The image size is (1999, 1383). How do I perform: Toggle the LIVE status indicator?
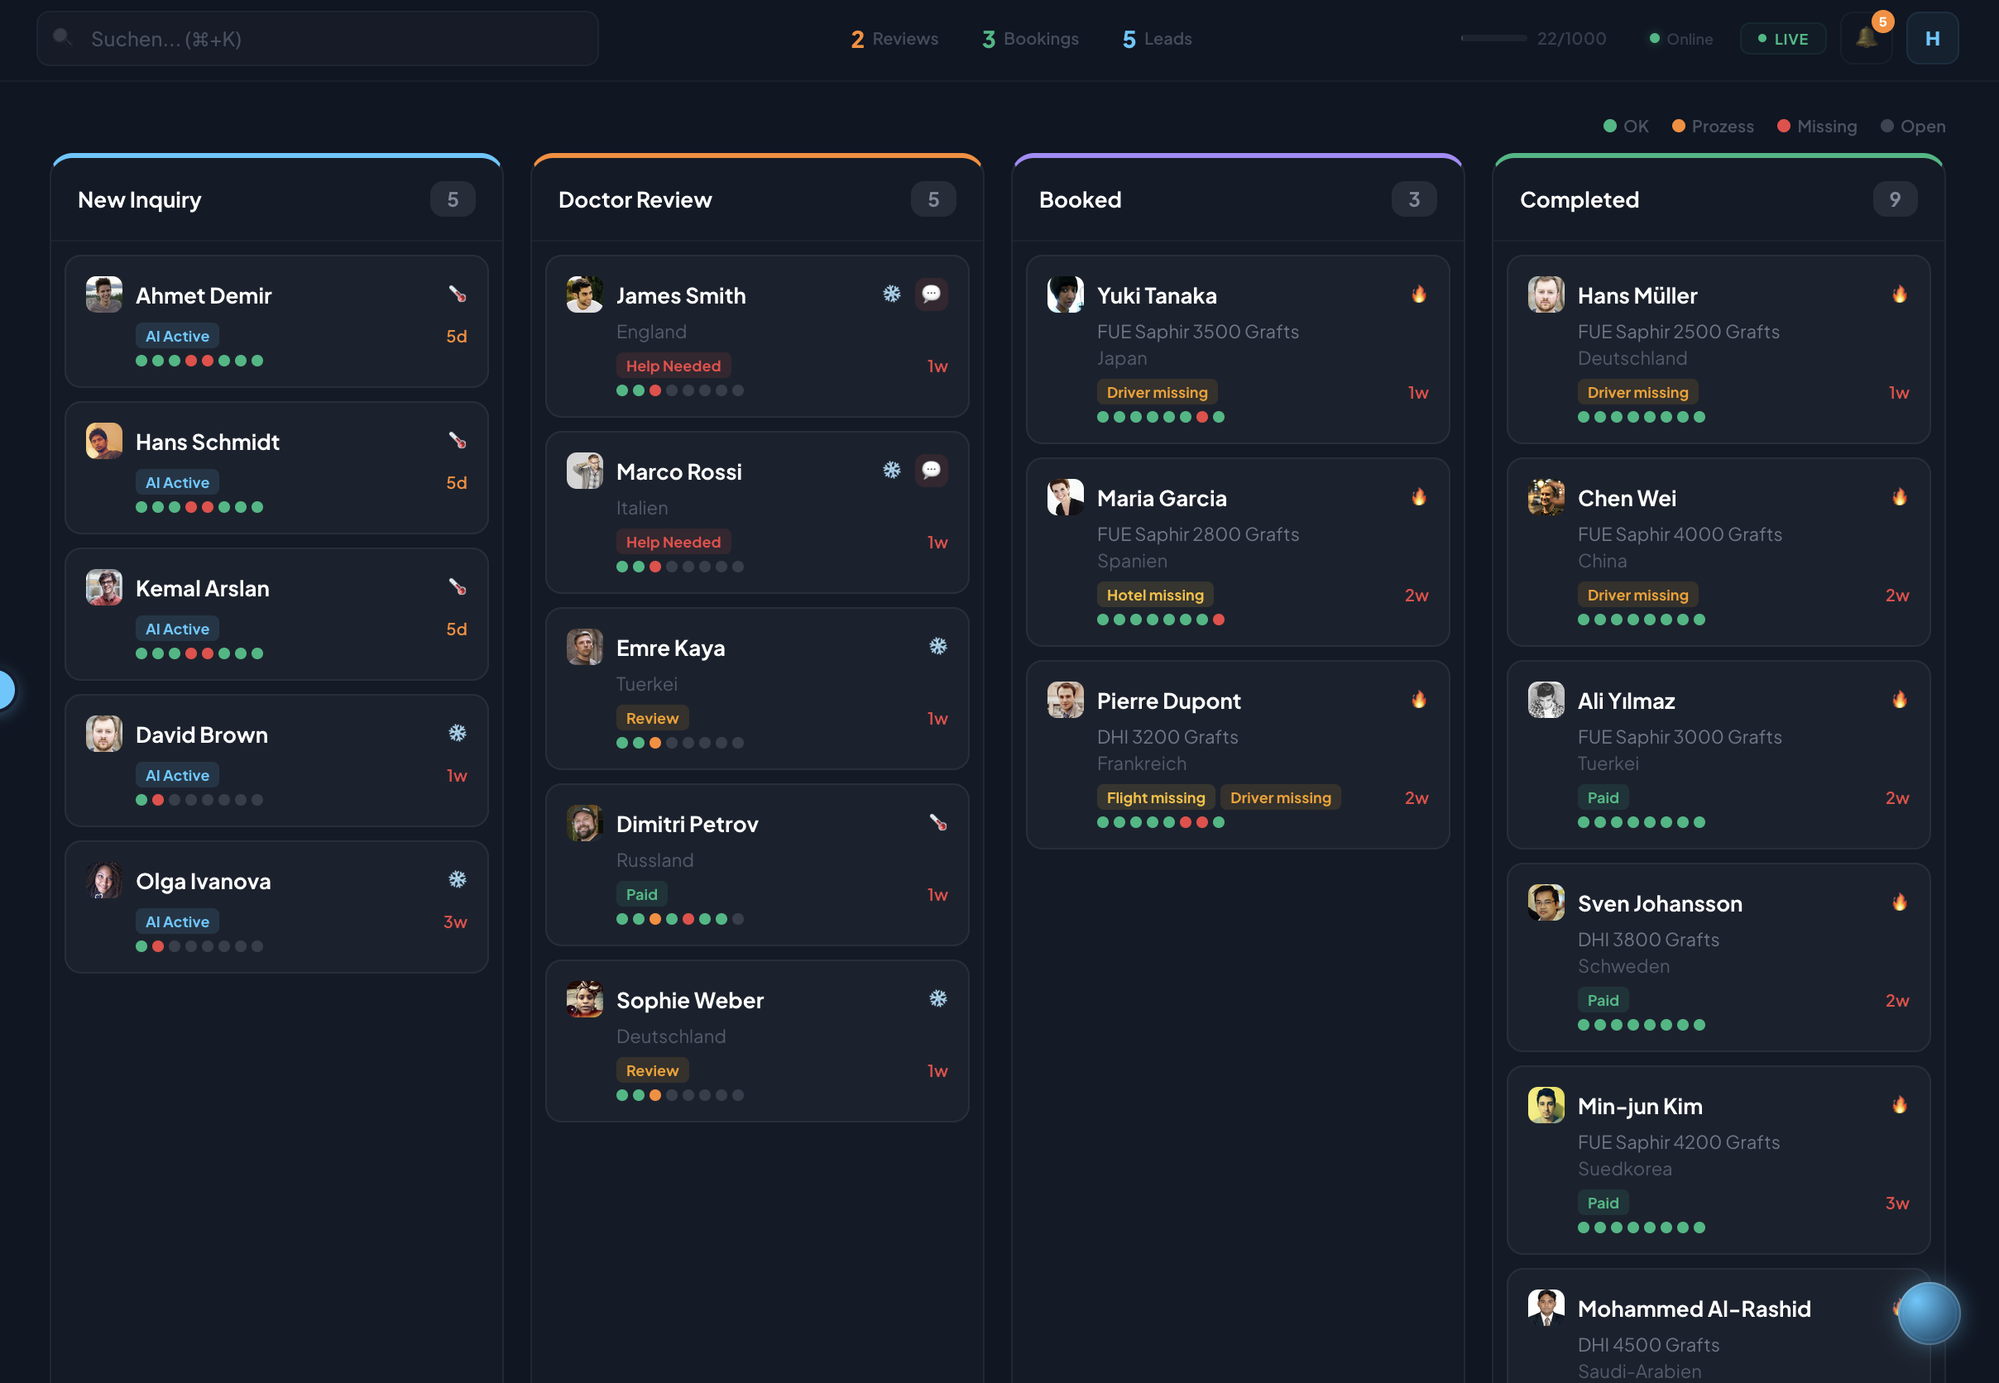pyautogui.click(x=1782, y=39)
